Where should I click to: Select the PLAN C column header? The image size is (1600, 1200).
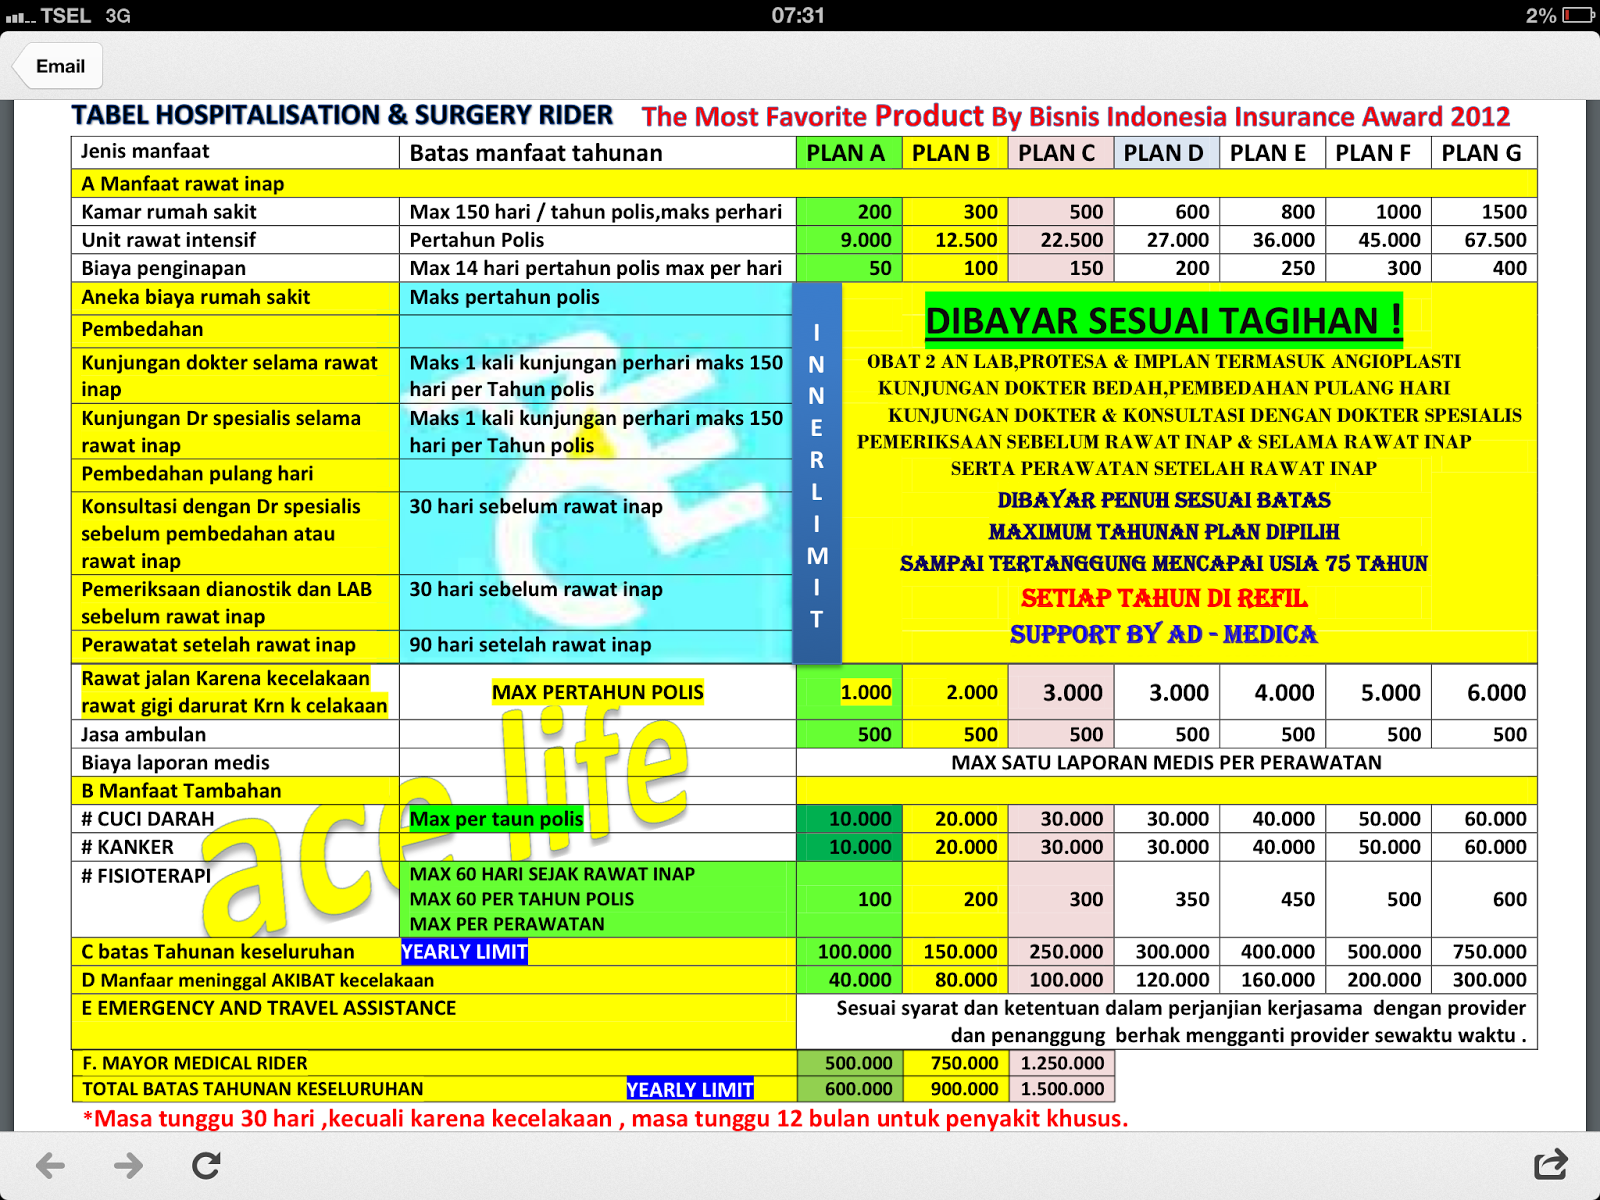(1061, 153)
